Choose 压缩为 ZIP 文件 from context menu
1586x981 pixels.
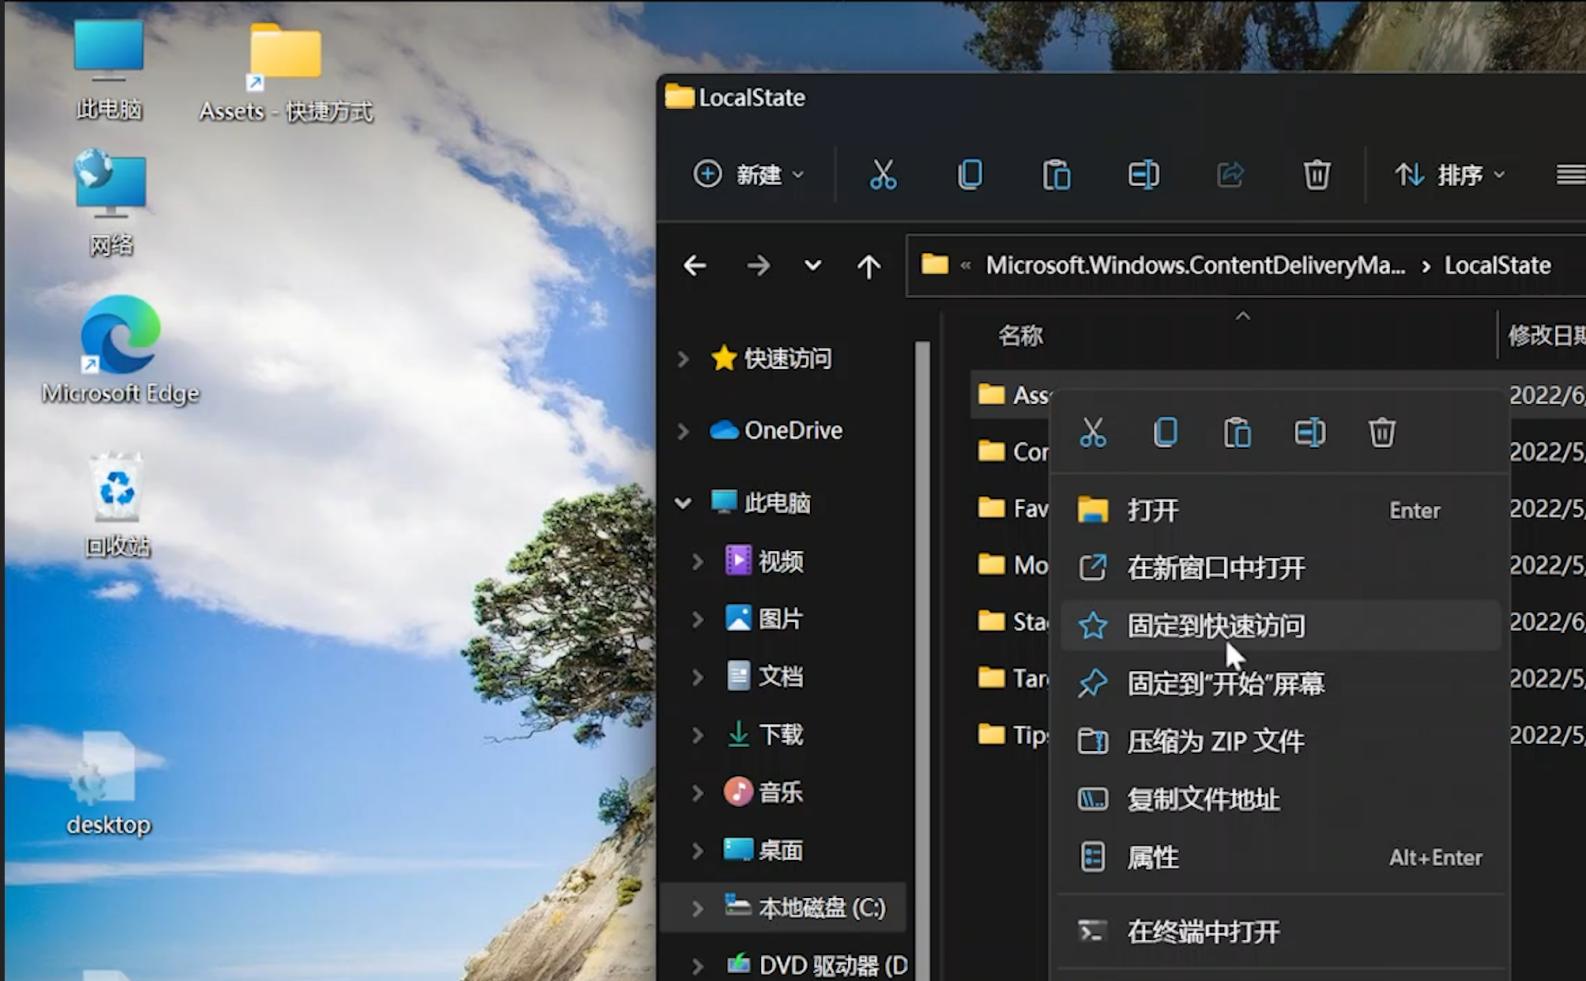click(x=1280, y=742)
